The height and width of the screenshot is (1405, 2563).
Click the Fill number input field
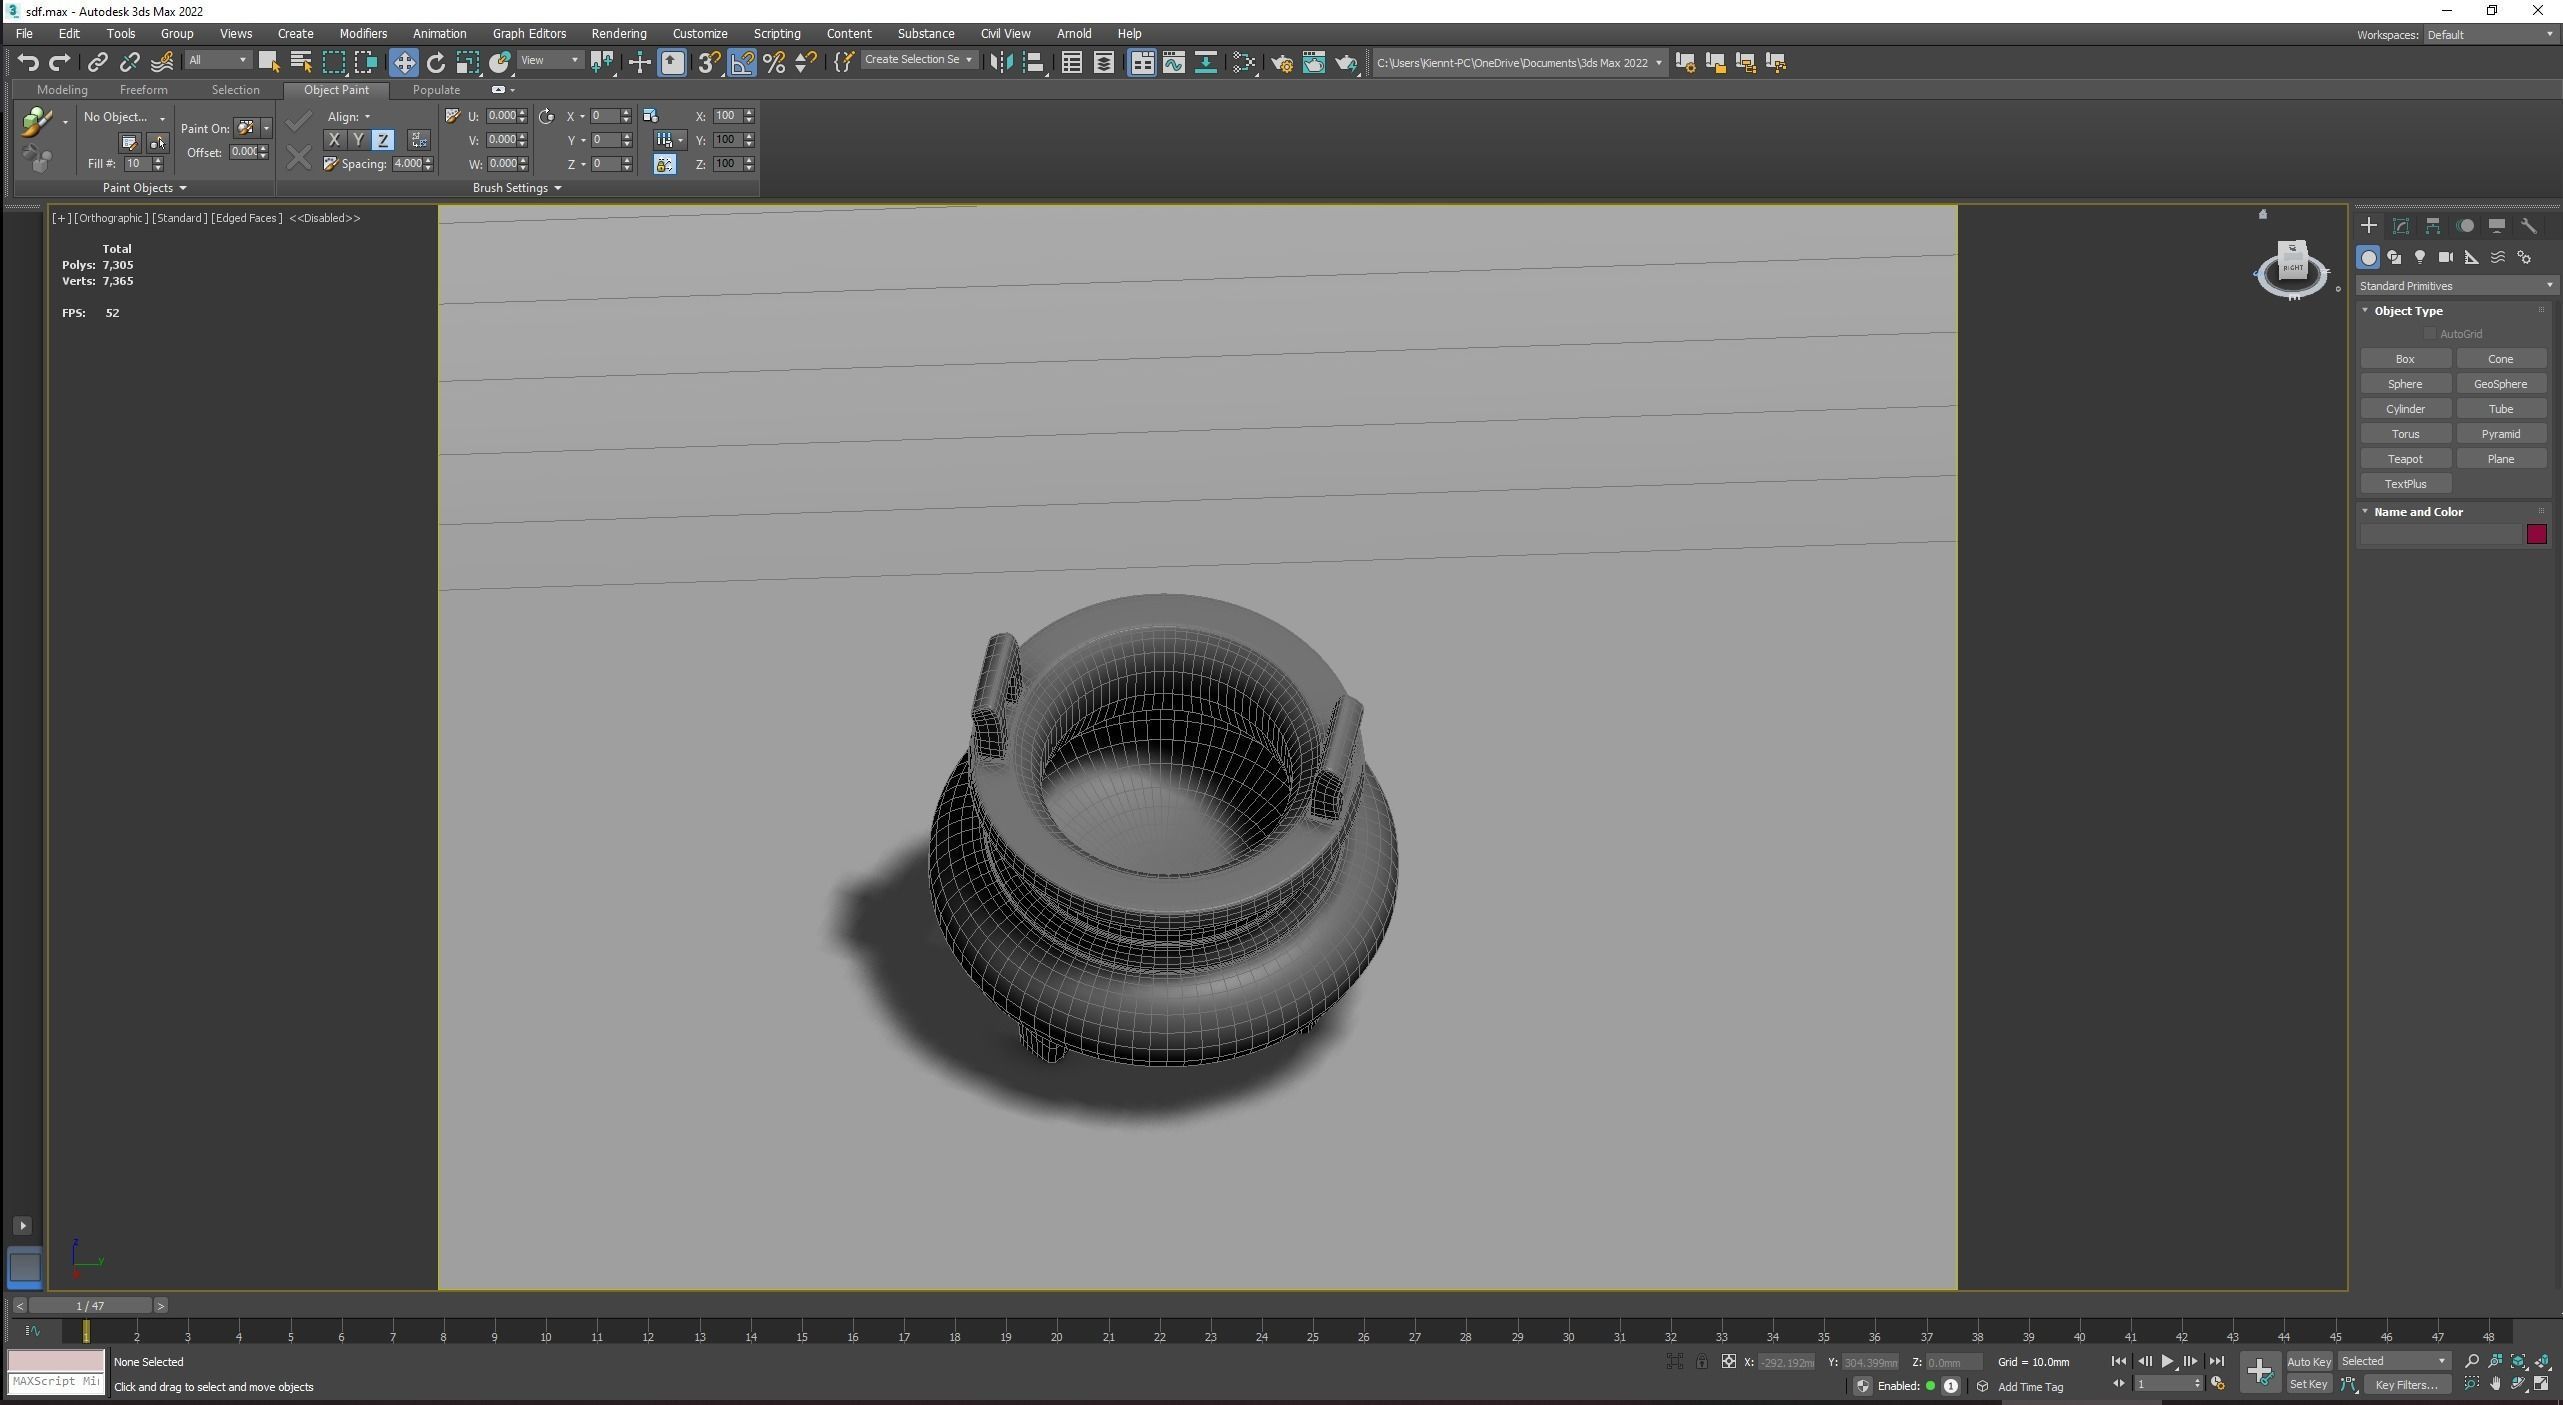[x=137, y=164]
